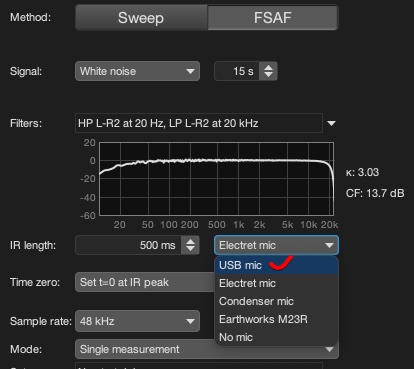Collapse the Electret mic dropdown

[276, 245]
